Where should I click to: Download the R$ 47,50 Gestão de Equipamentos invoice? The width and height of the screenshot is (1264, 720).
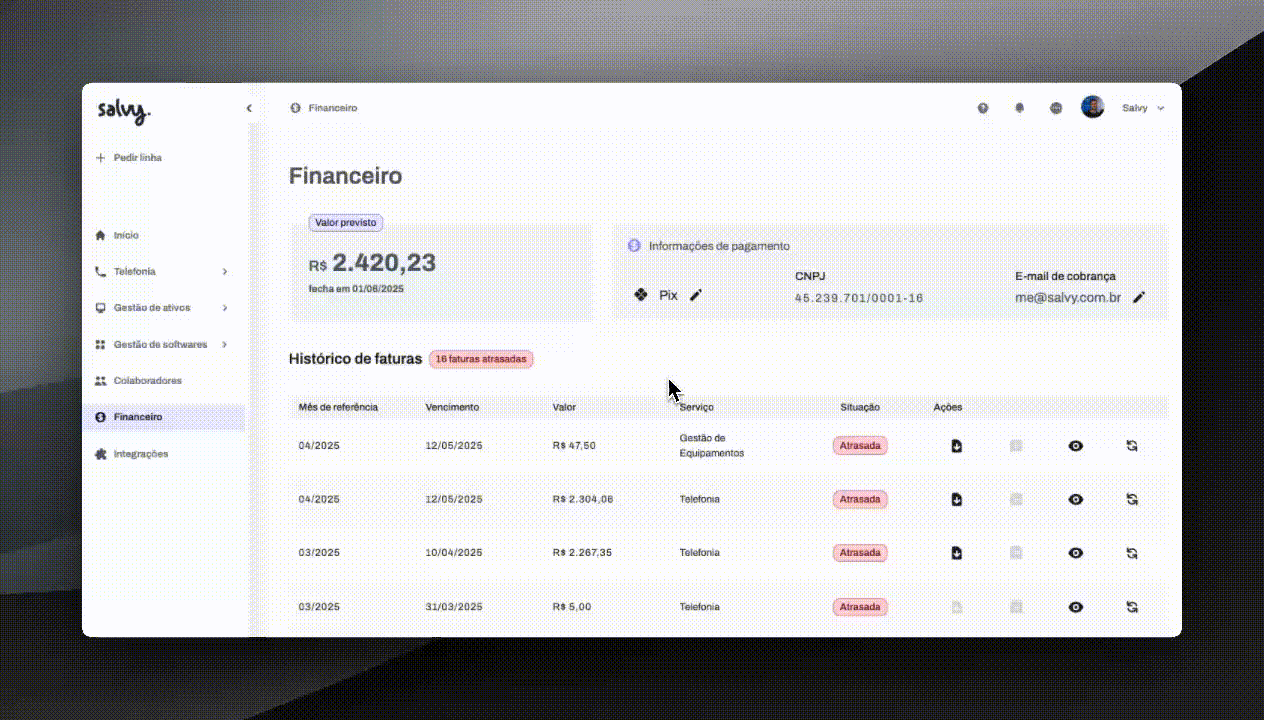(x=956, y=446)
